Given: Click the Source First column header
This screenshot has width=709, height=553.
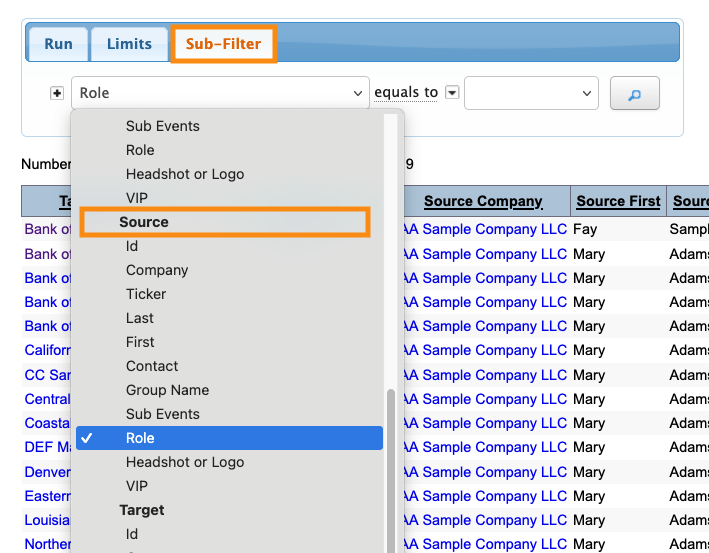Looking at the screenshot, I should 618,201.
